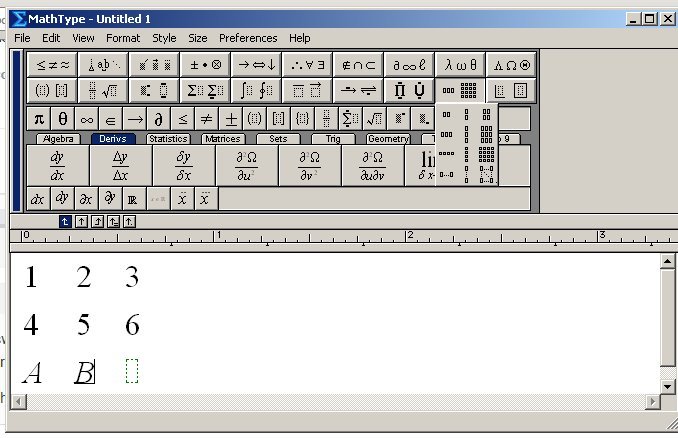Insert curly braces template from small bar
Screen dimensions: 678x438
click(x=303, y=119)
